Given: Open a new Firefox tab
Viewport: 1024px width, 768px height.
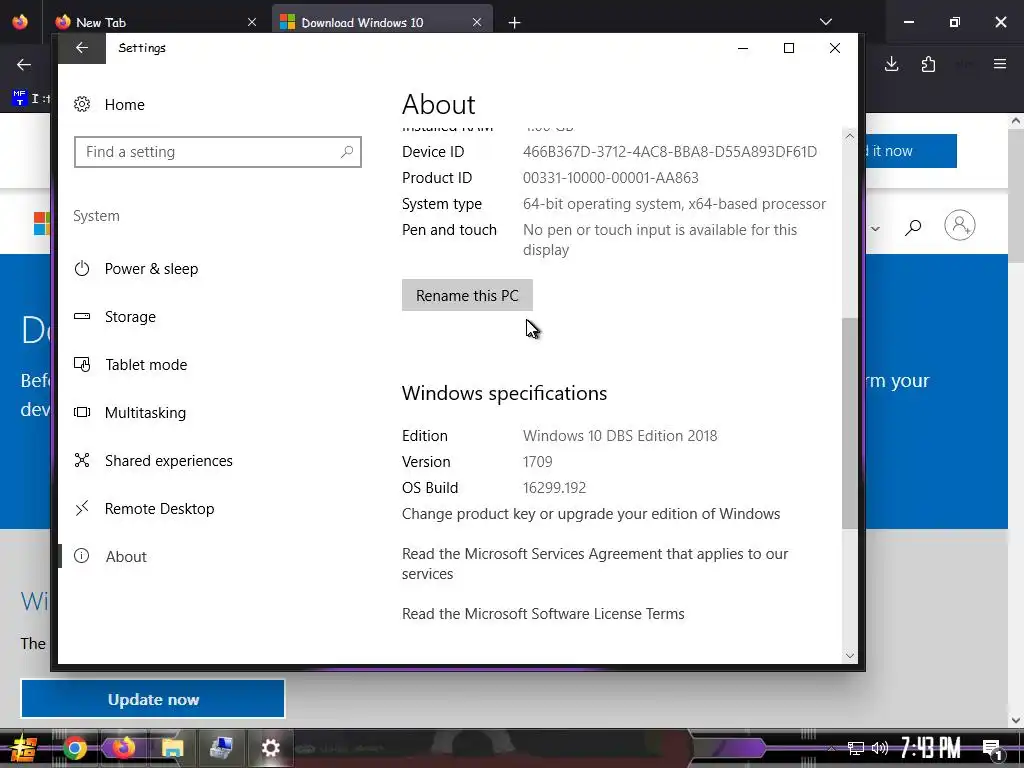Looking at the screenshot, I should [x=515, y=23].
